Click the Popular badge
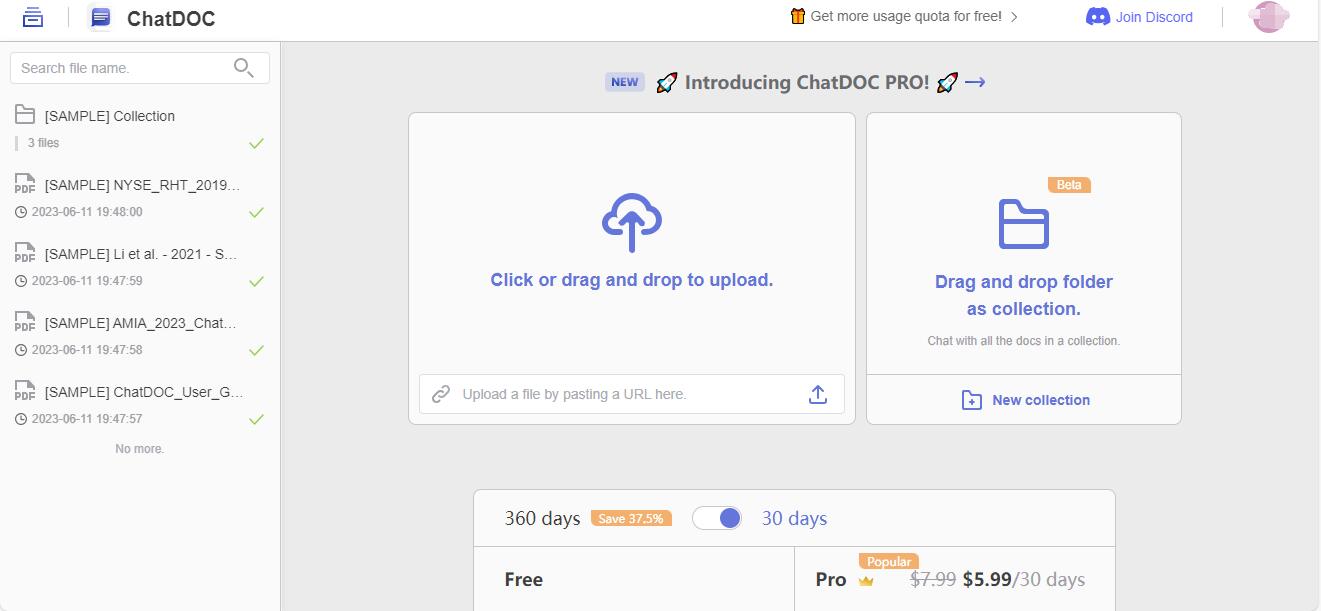 888,562
